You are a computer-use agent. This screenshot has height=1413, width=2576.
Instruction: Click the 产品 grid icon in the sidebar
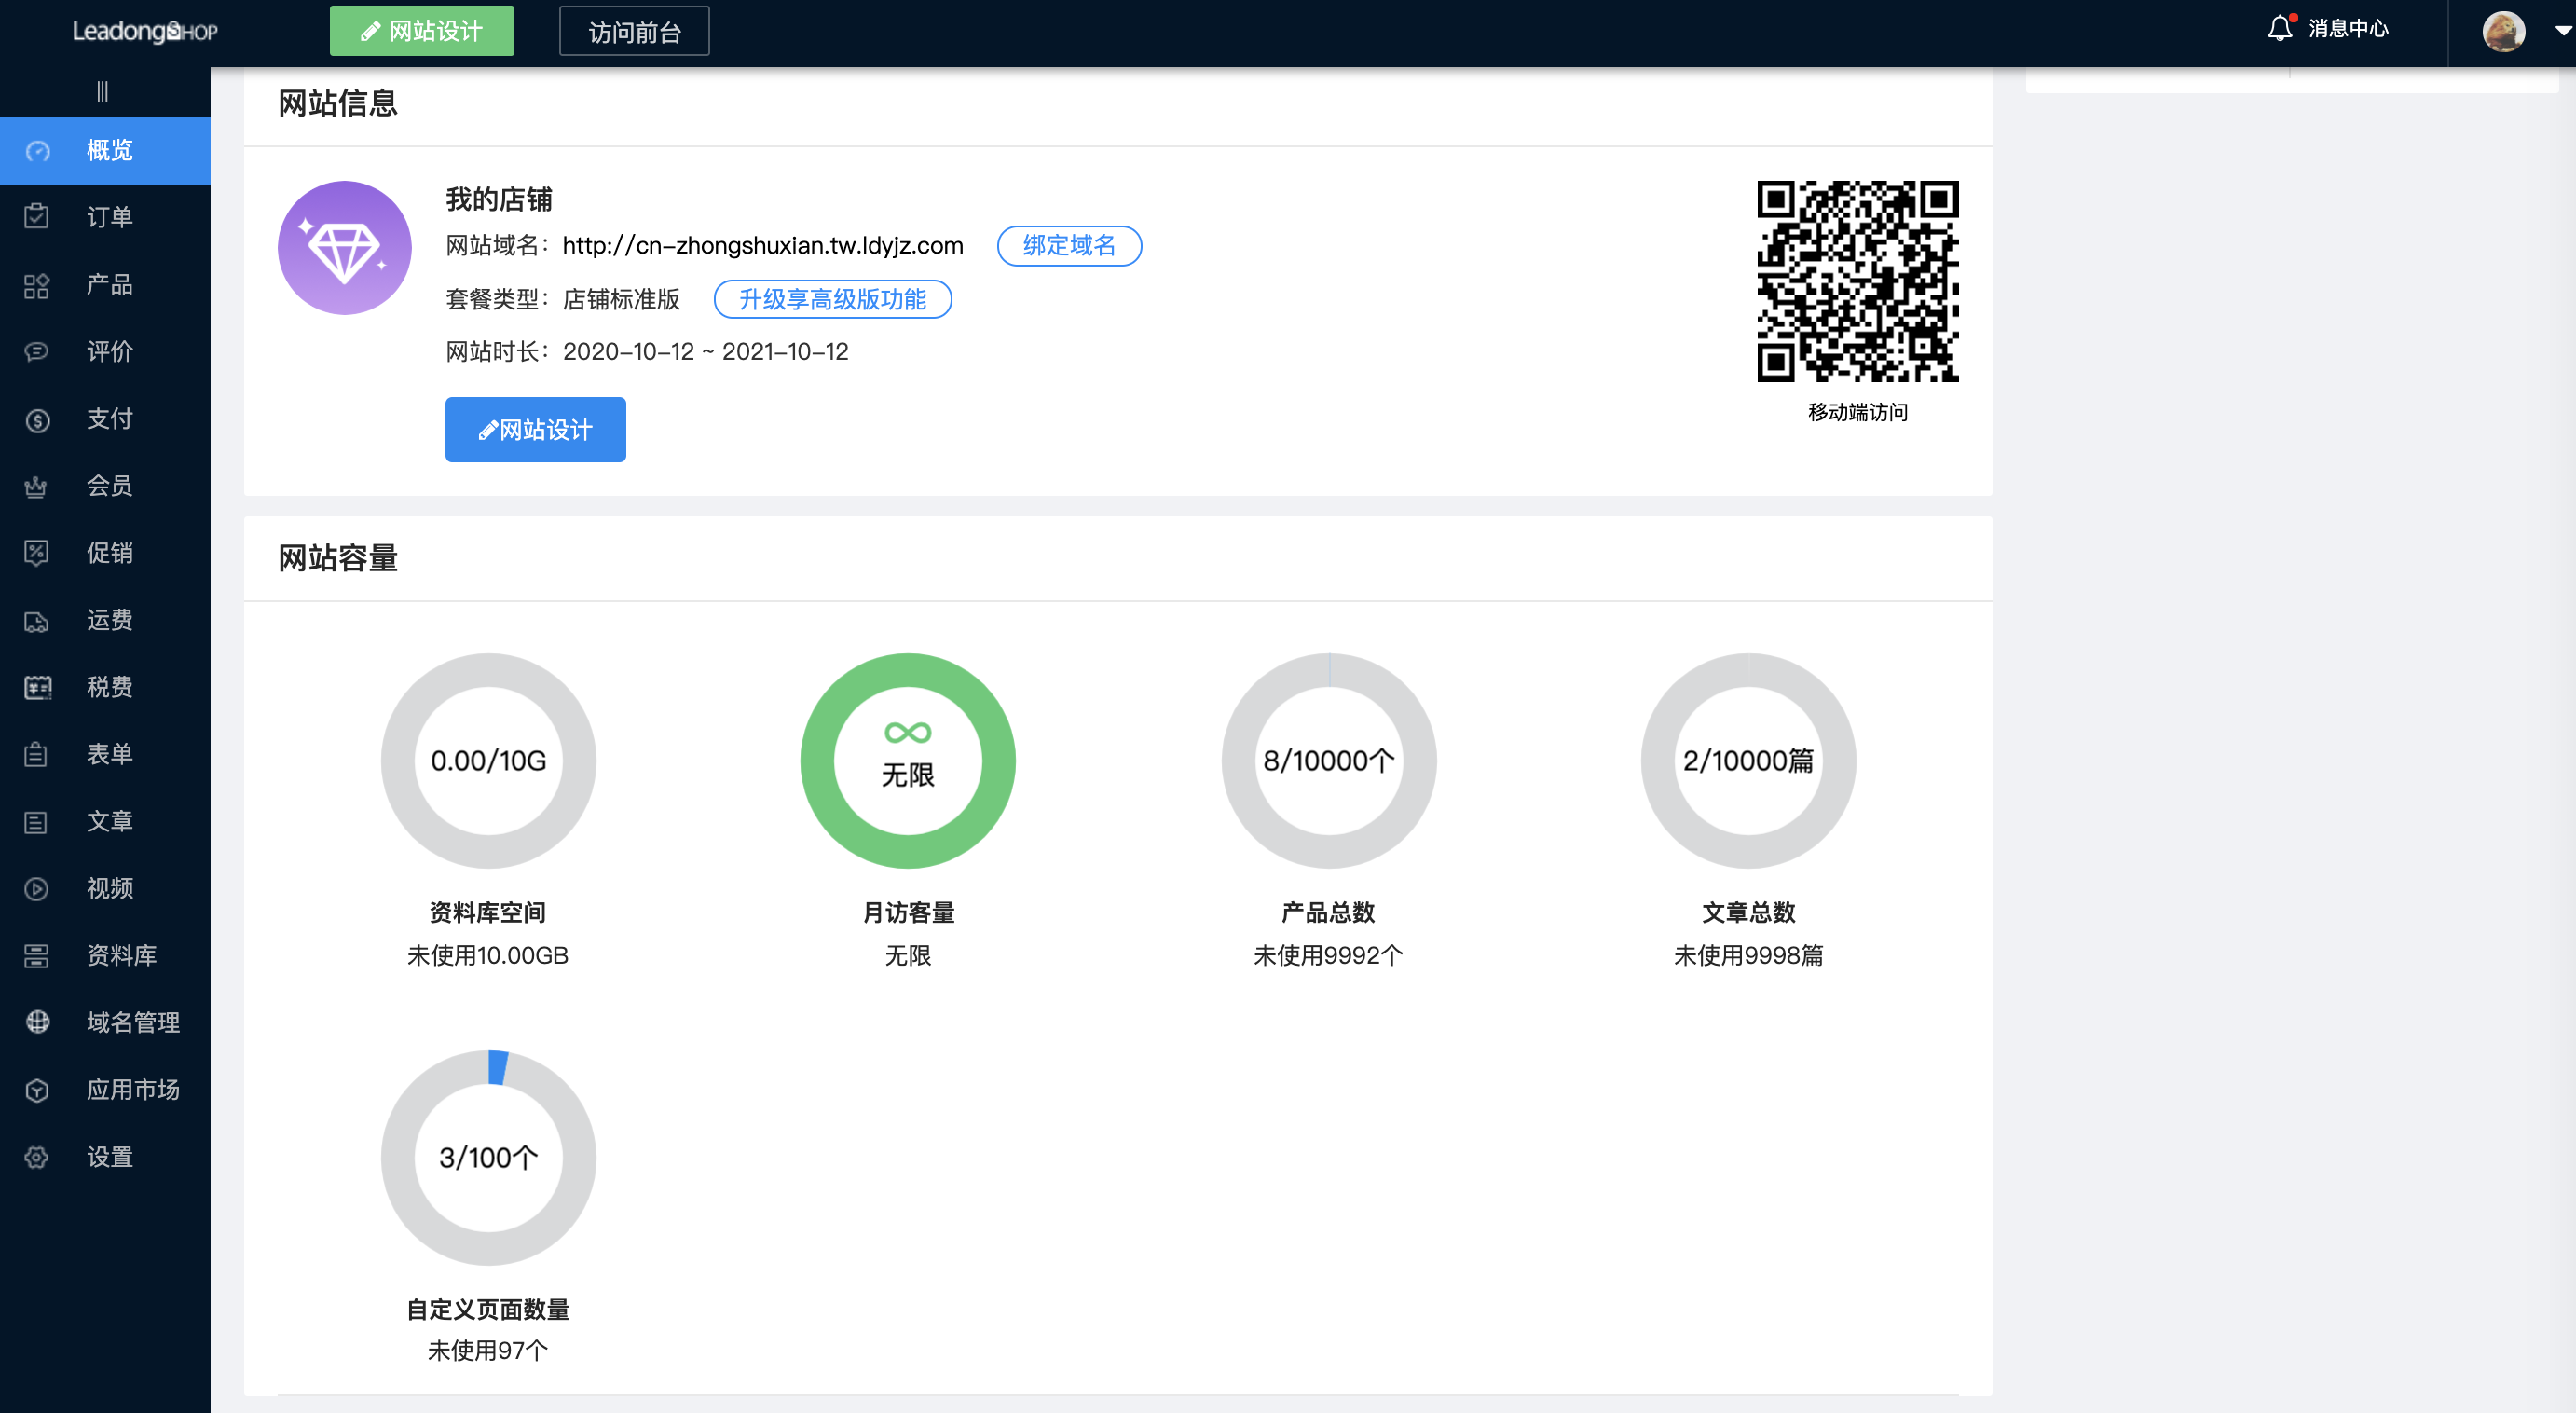click(37, 285)
